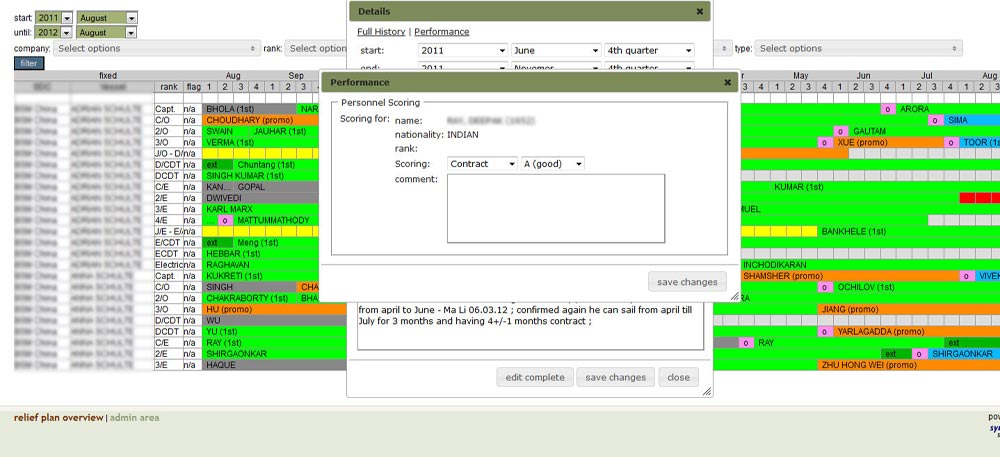The height and width of the screenshot is (457, 1000).
Task: Select the BHOLA (1st) schedule bar
Action: click(250, 109)
